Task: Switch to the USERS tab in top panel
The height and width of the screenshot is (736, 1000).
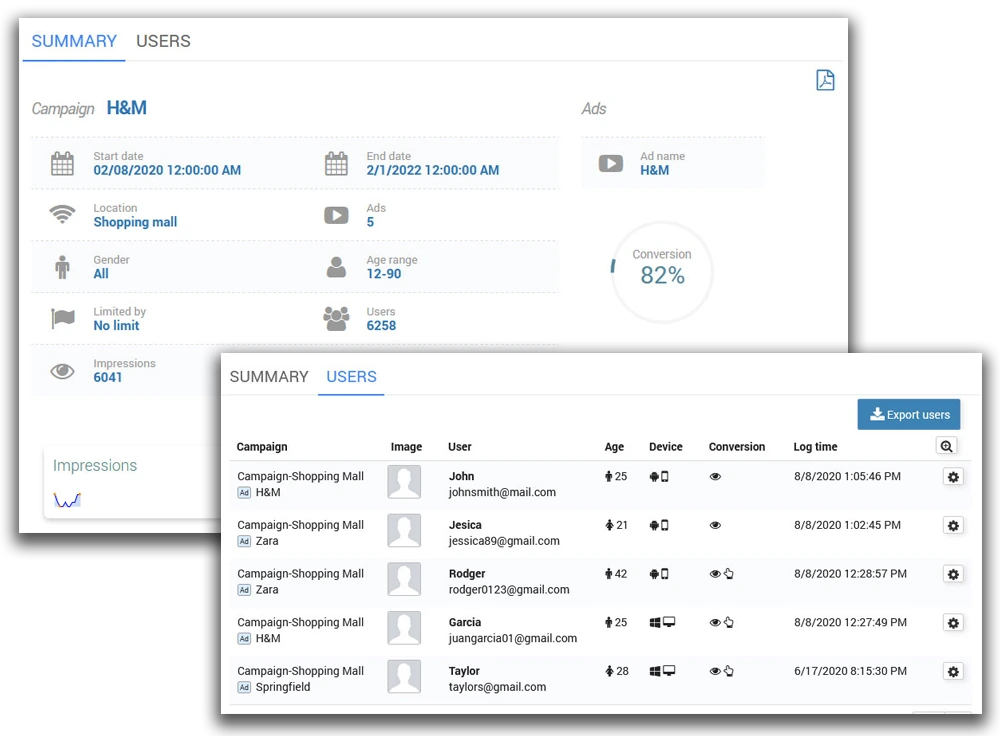Action: pos(163,41)
